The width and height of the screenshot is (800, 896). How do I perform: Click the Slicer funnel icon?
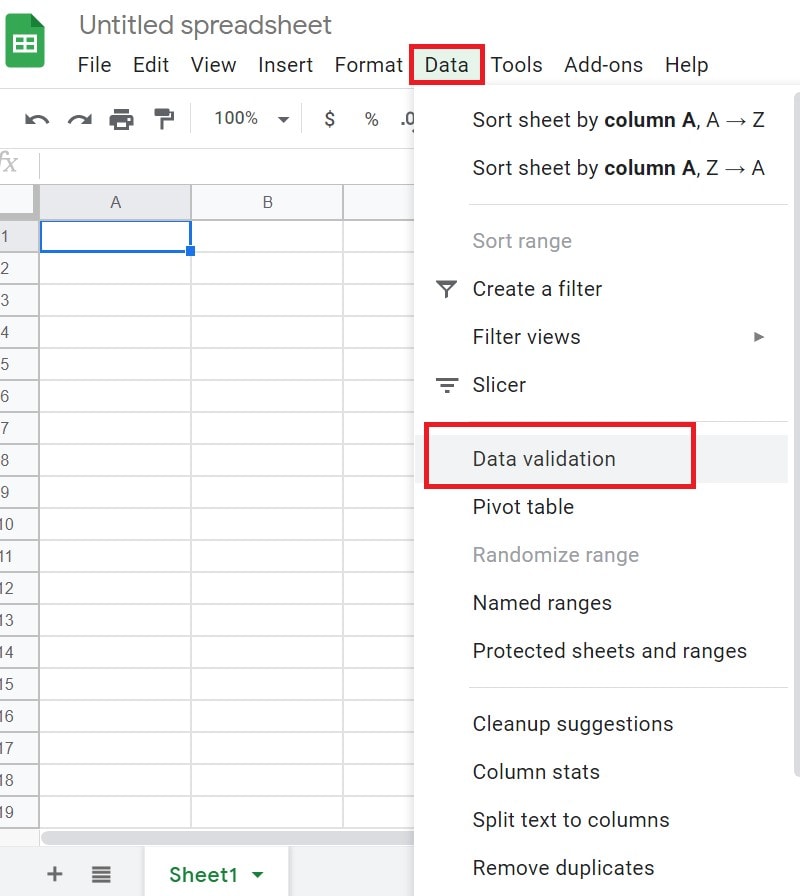click(x=446, y=385)
